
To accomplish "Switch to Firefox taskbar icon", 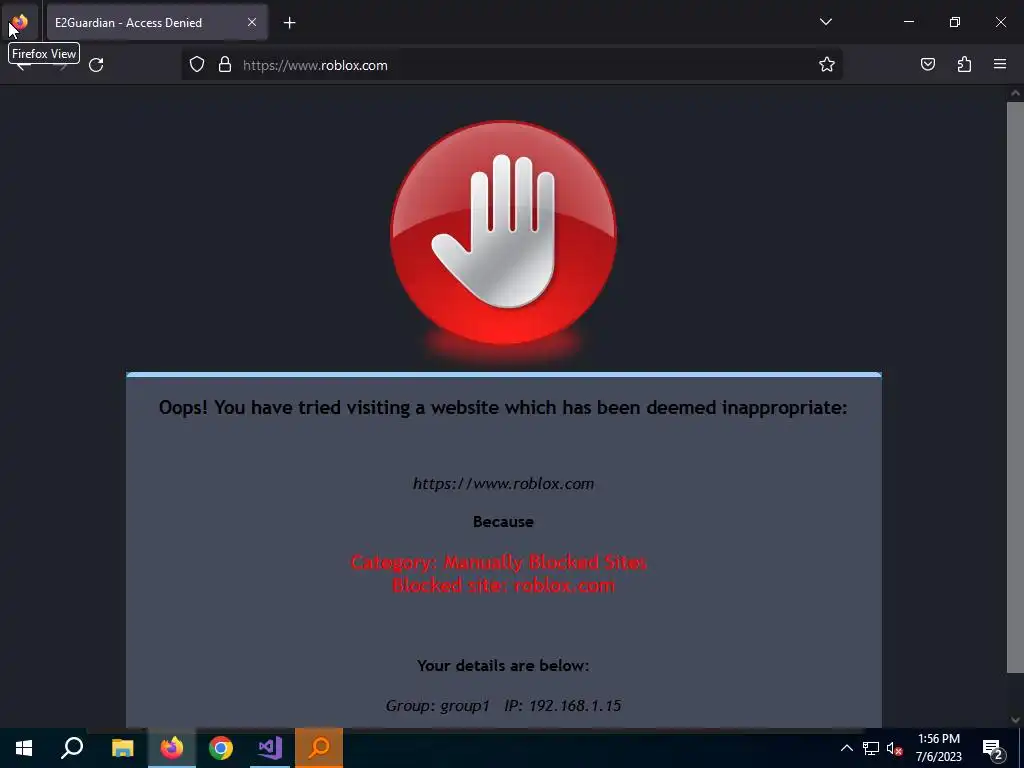I will pos(172,748).
